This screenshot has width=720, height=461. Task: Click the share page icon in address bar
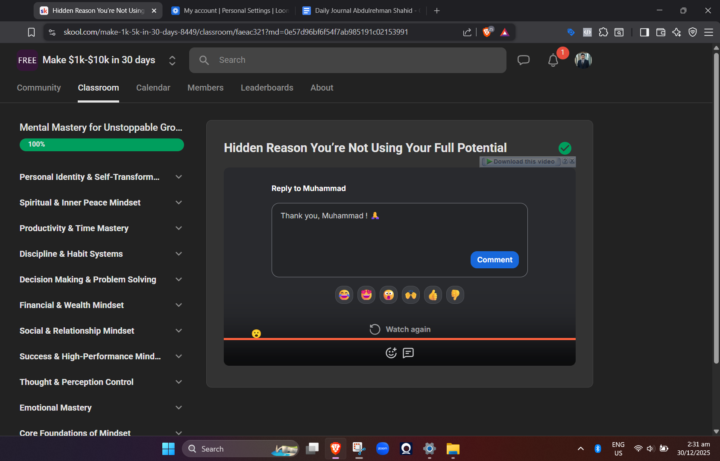click(467, 32)
